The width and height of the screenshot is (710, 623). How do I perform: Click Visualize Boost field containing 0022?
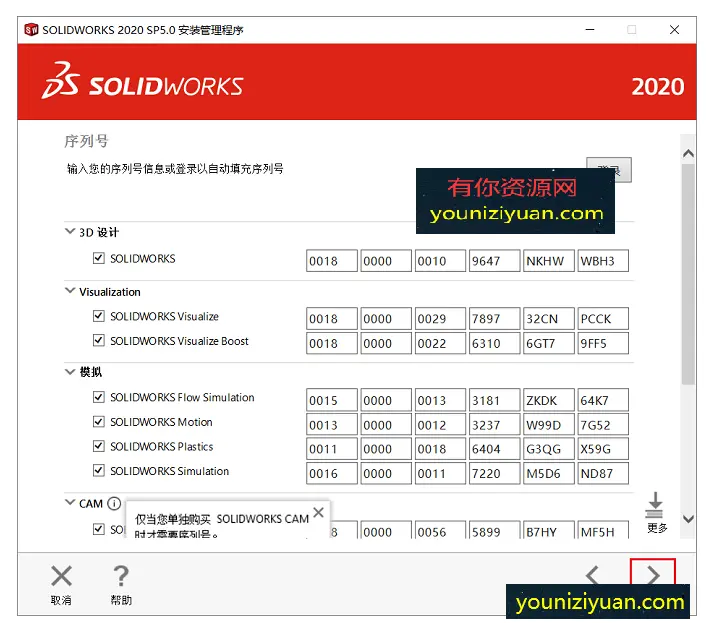tap(440, 343)
